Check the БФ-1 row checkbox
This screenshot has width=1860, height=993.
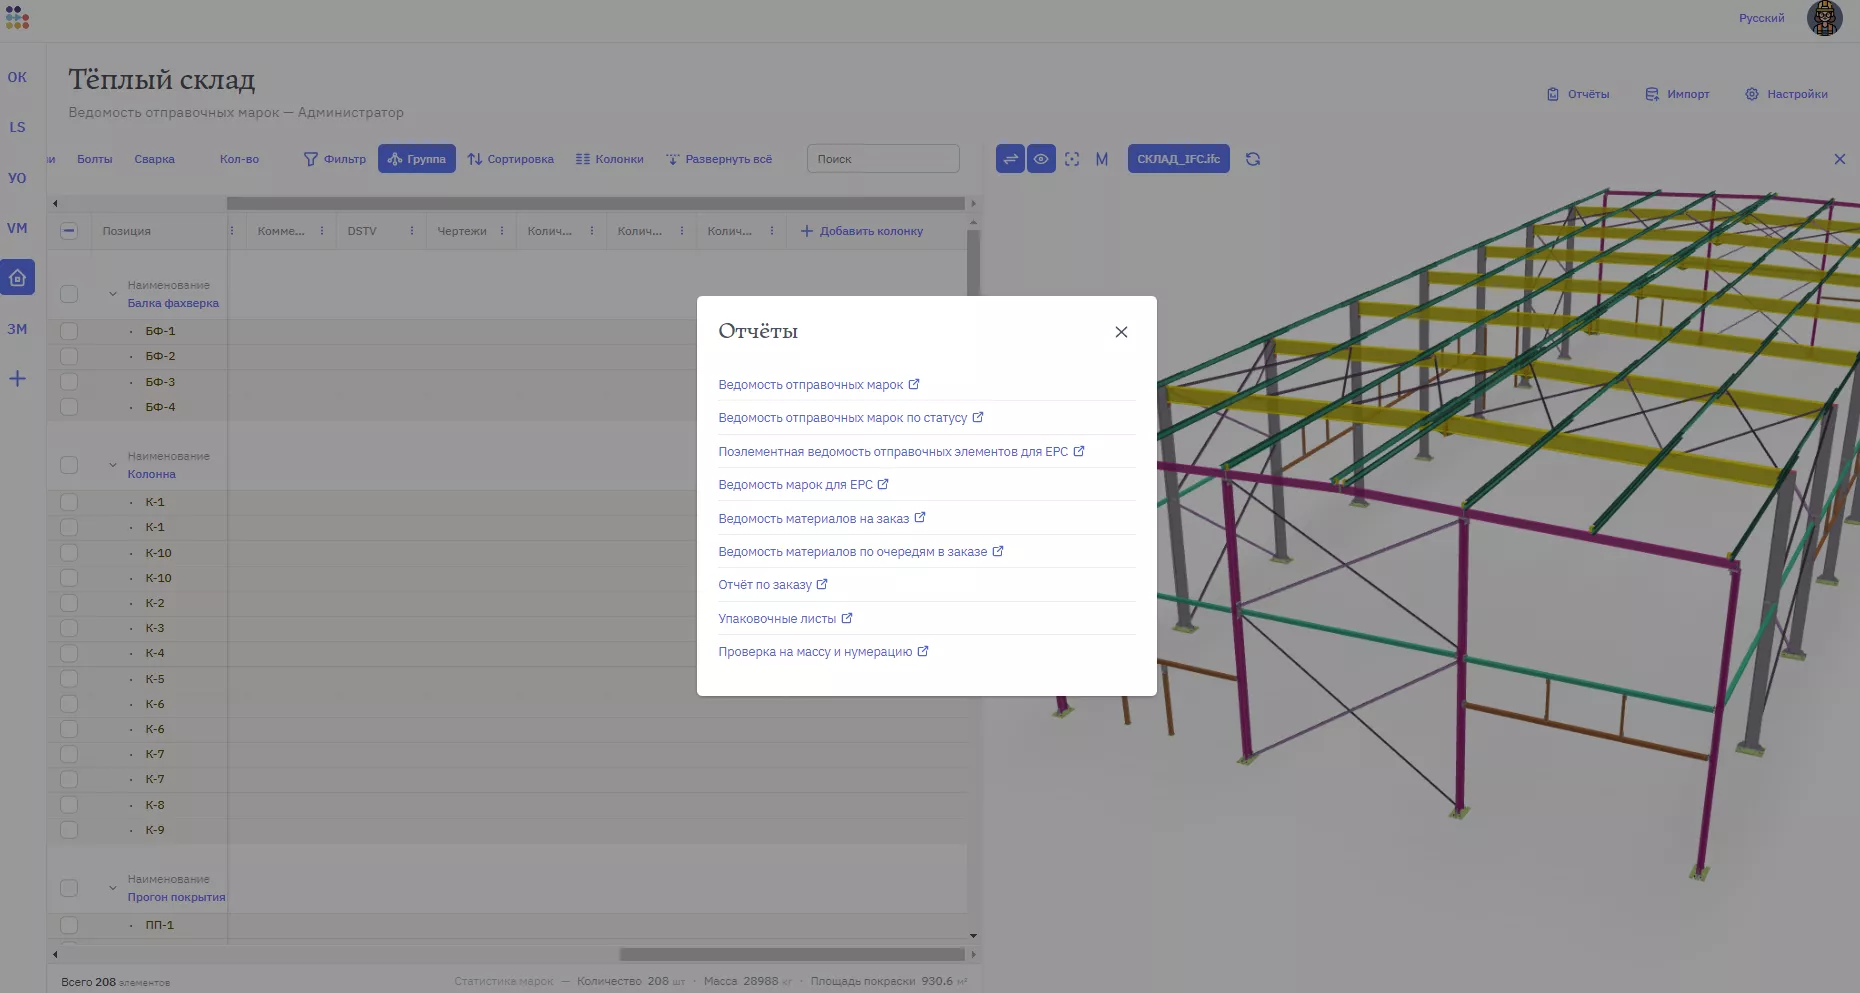(x=69, y=331)
